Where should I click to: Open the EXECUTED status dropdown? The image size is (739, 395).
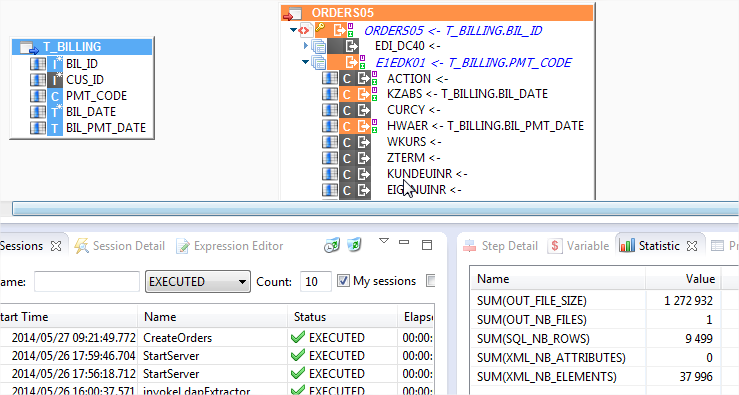tap(197, 281)
